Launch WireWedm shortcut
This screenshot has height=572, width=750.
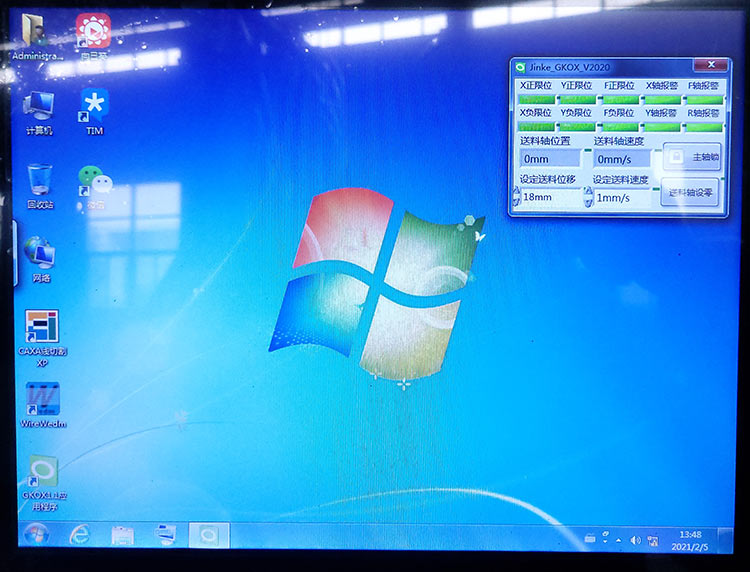click(43, 405)
